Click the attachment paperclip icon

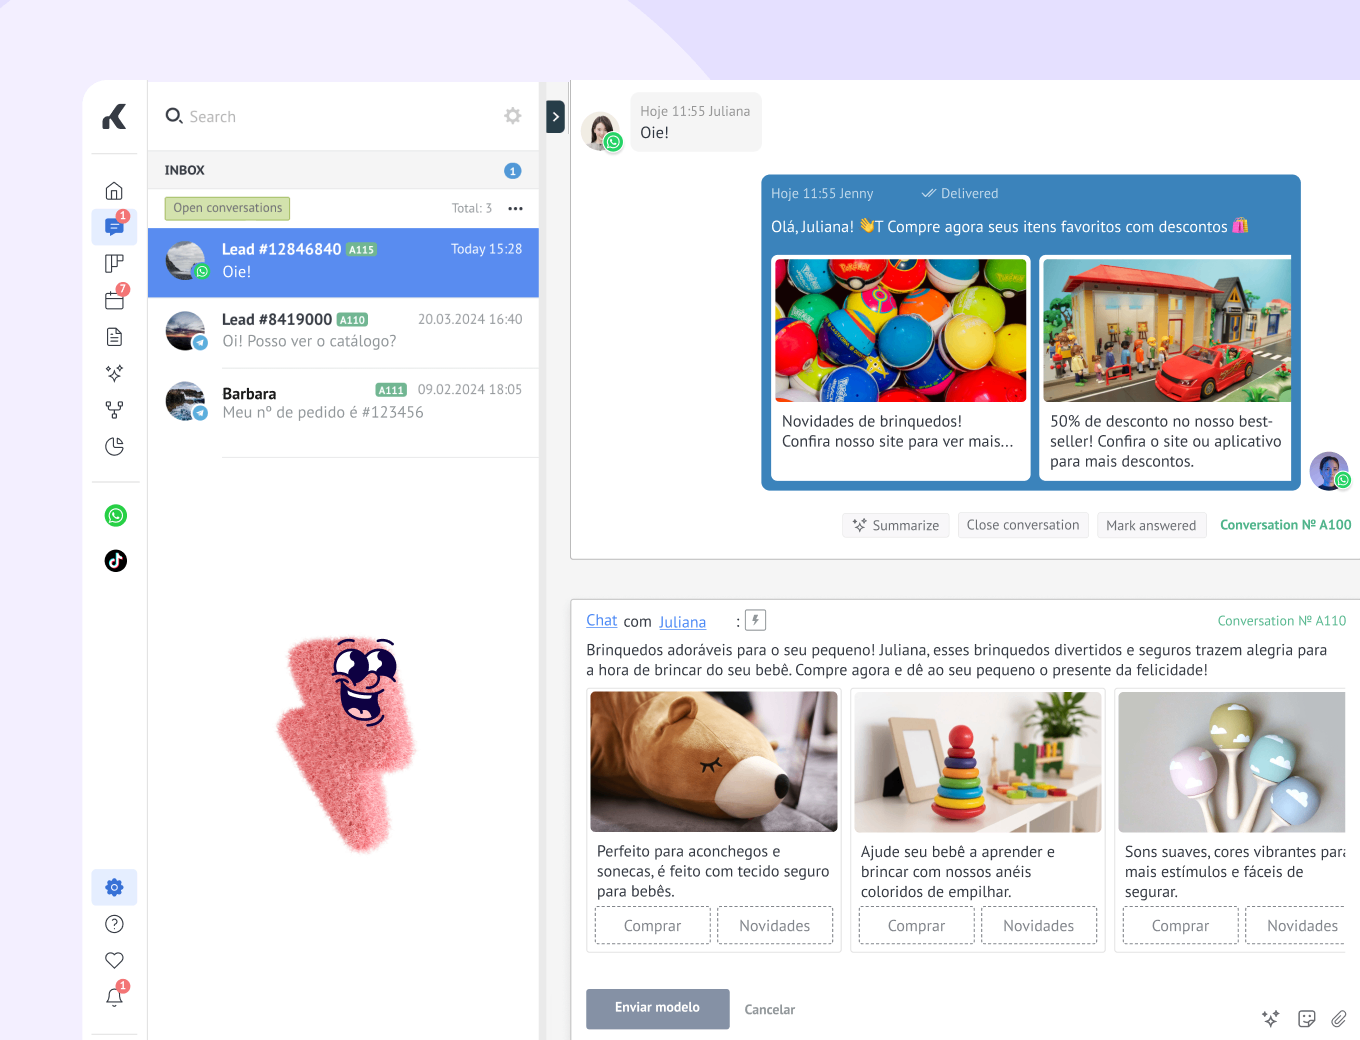tap(1338, 1018)
